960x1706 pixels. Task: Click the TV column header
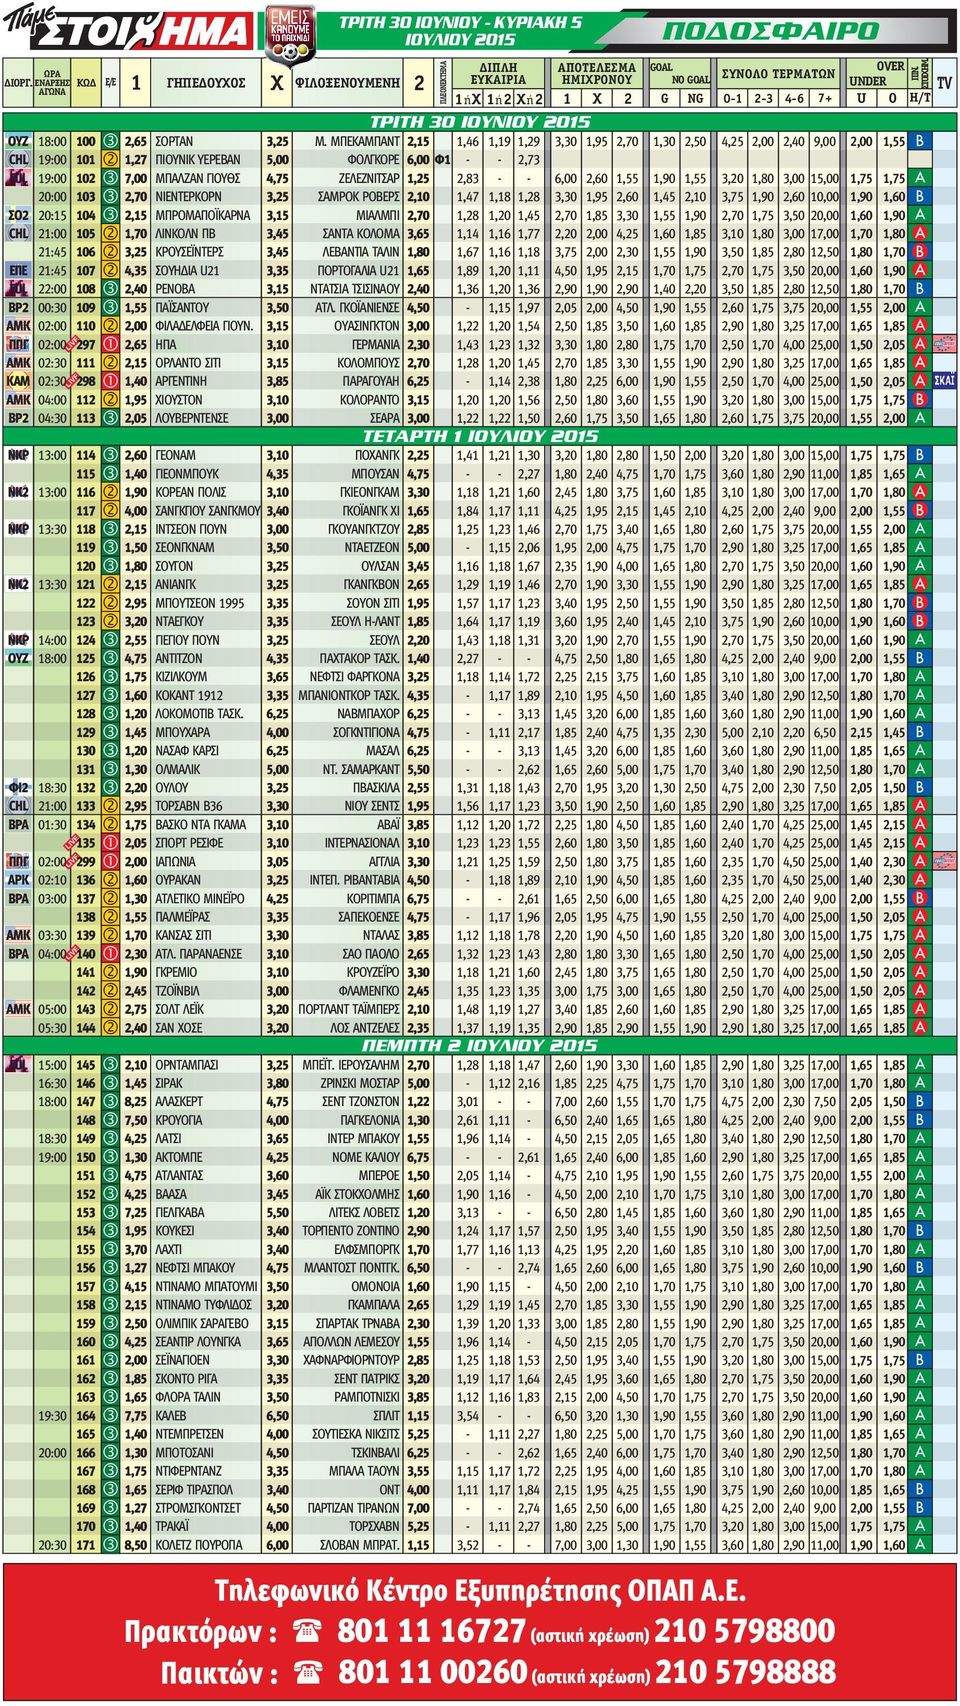pos(944,83)
